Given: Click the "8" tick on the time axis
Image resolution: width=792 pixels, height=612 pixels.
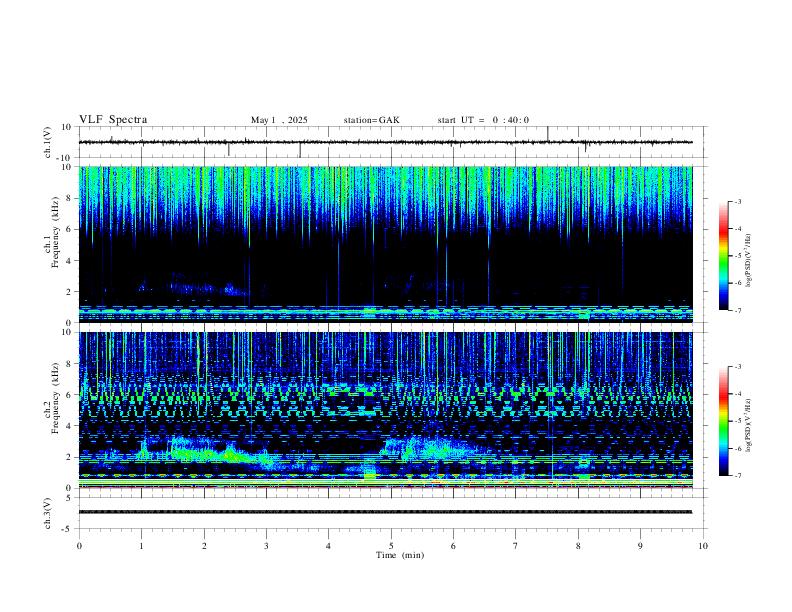Looking at the screenshot, I should pos(578,546).
